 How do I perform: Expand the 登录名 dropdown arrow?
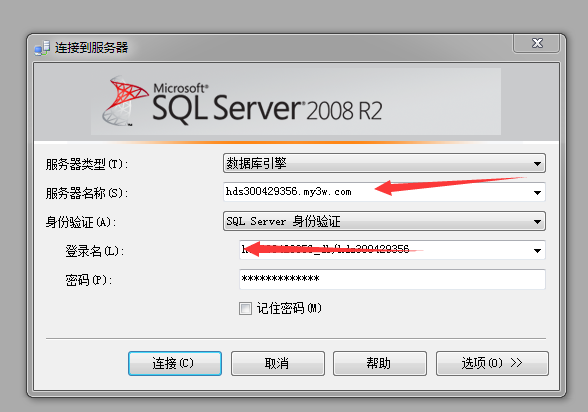pos(537,250)
